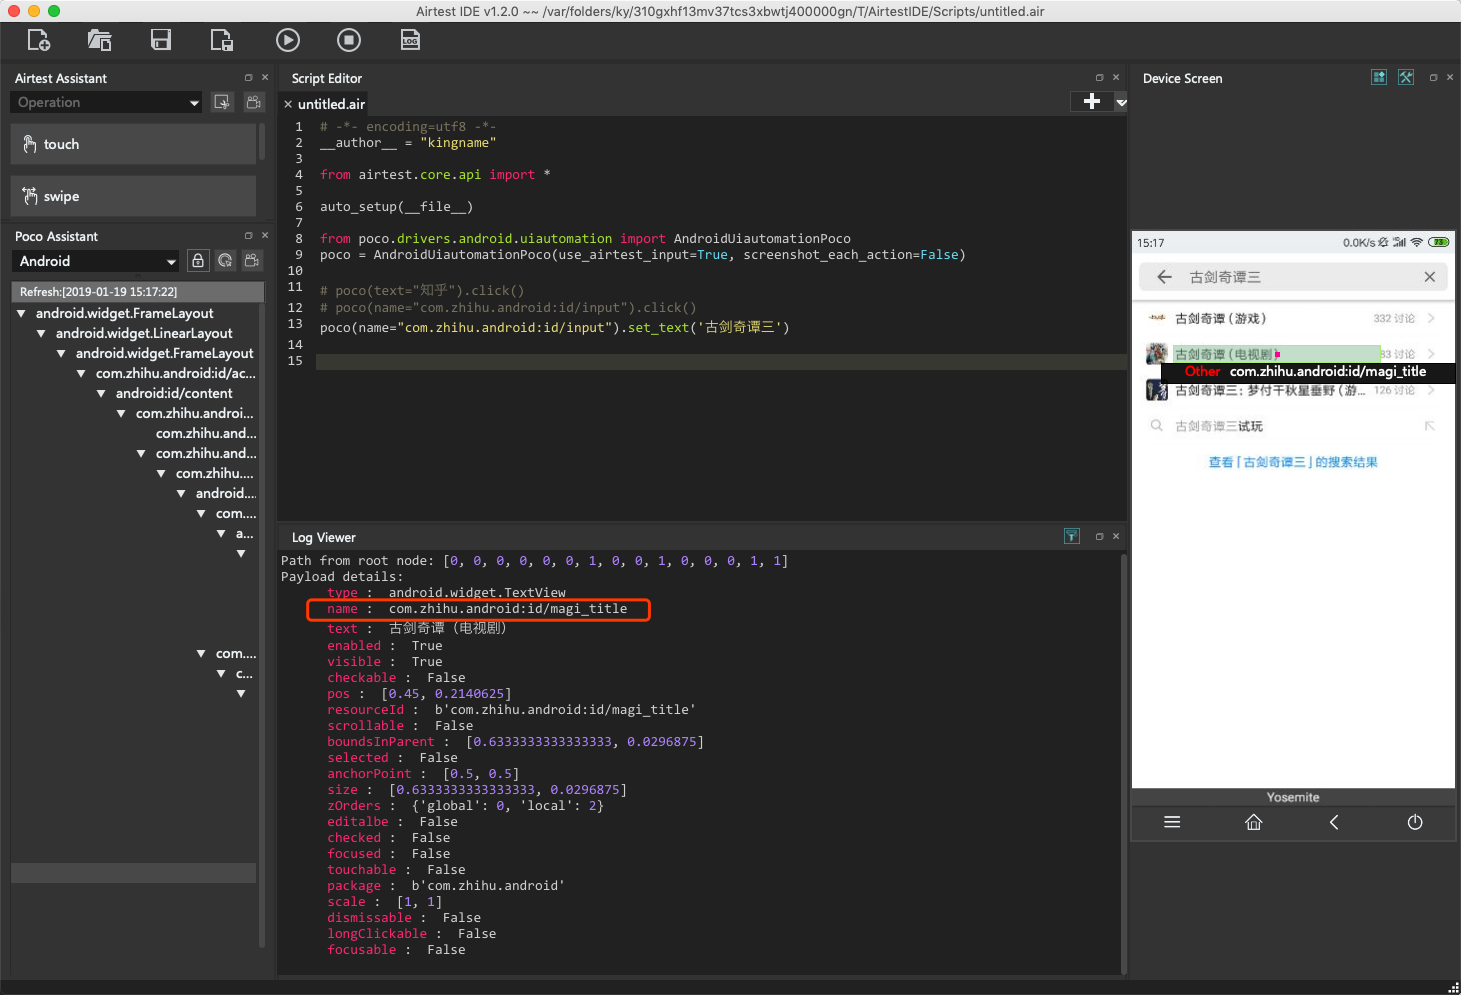Viewport: 1461px width, 995px height.
Task: Click the name value com.zhihu.android:id/magi_title in log
Action: click(508, 609)
